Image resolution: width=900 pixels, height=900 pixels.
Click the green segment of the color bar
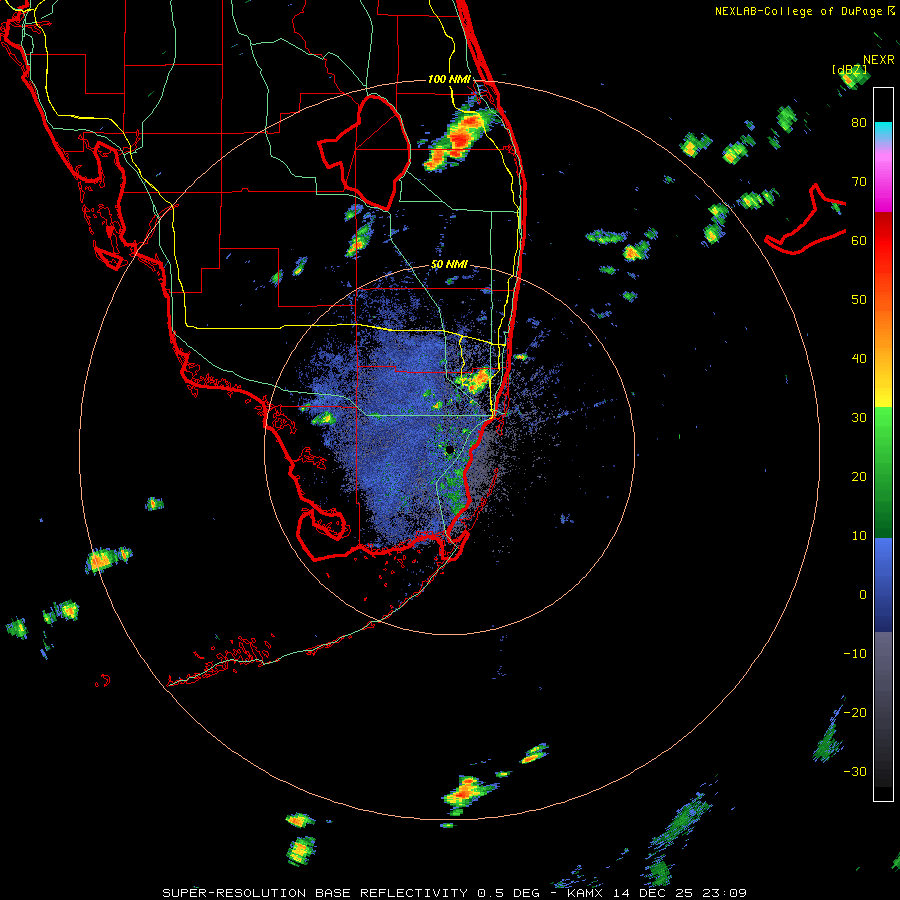coord(883,472)
